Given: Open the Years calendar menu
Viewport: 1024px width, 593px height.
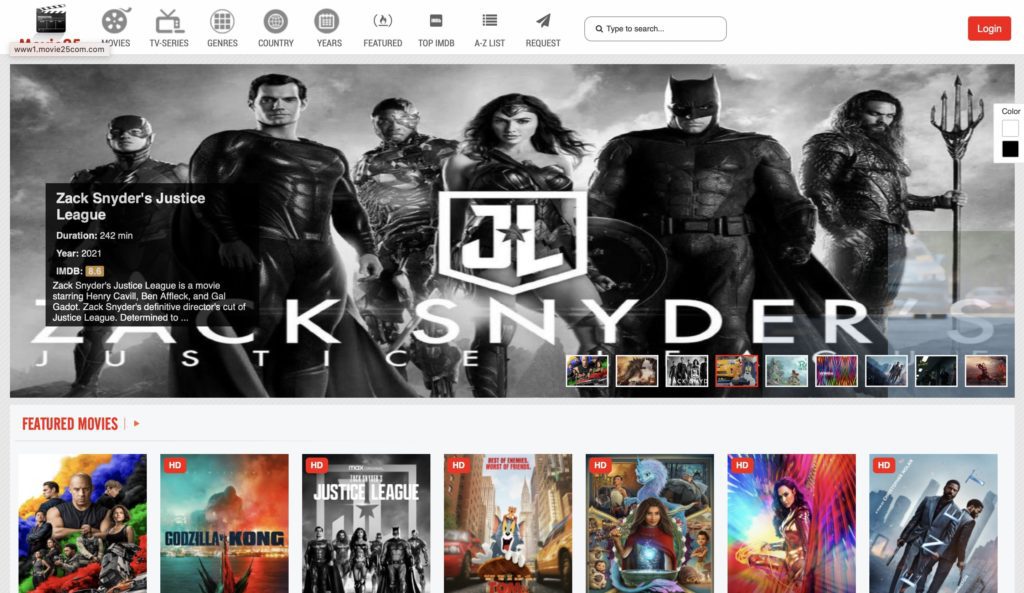Looking at the screenshot, I should 328,27.
